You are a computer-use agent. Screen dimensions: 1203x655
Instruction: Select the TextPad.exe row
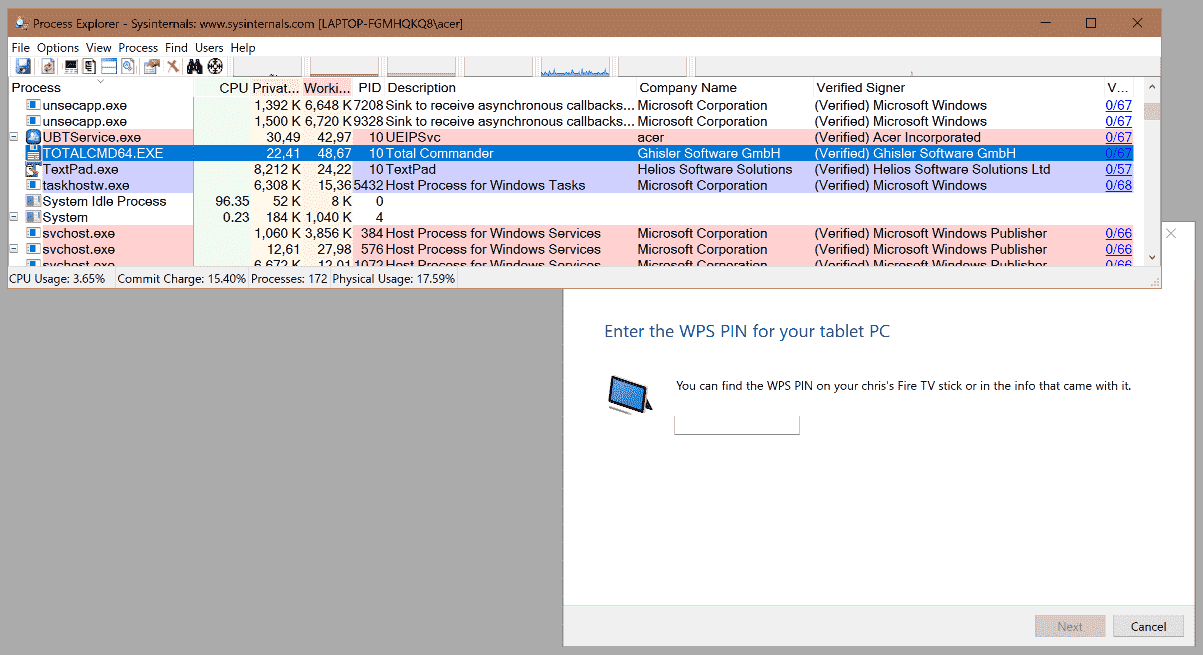(x=570, y=169)
